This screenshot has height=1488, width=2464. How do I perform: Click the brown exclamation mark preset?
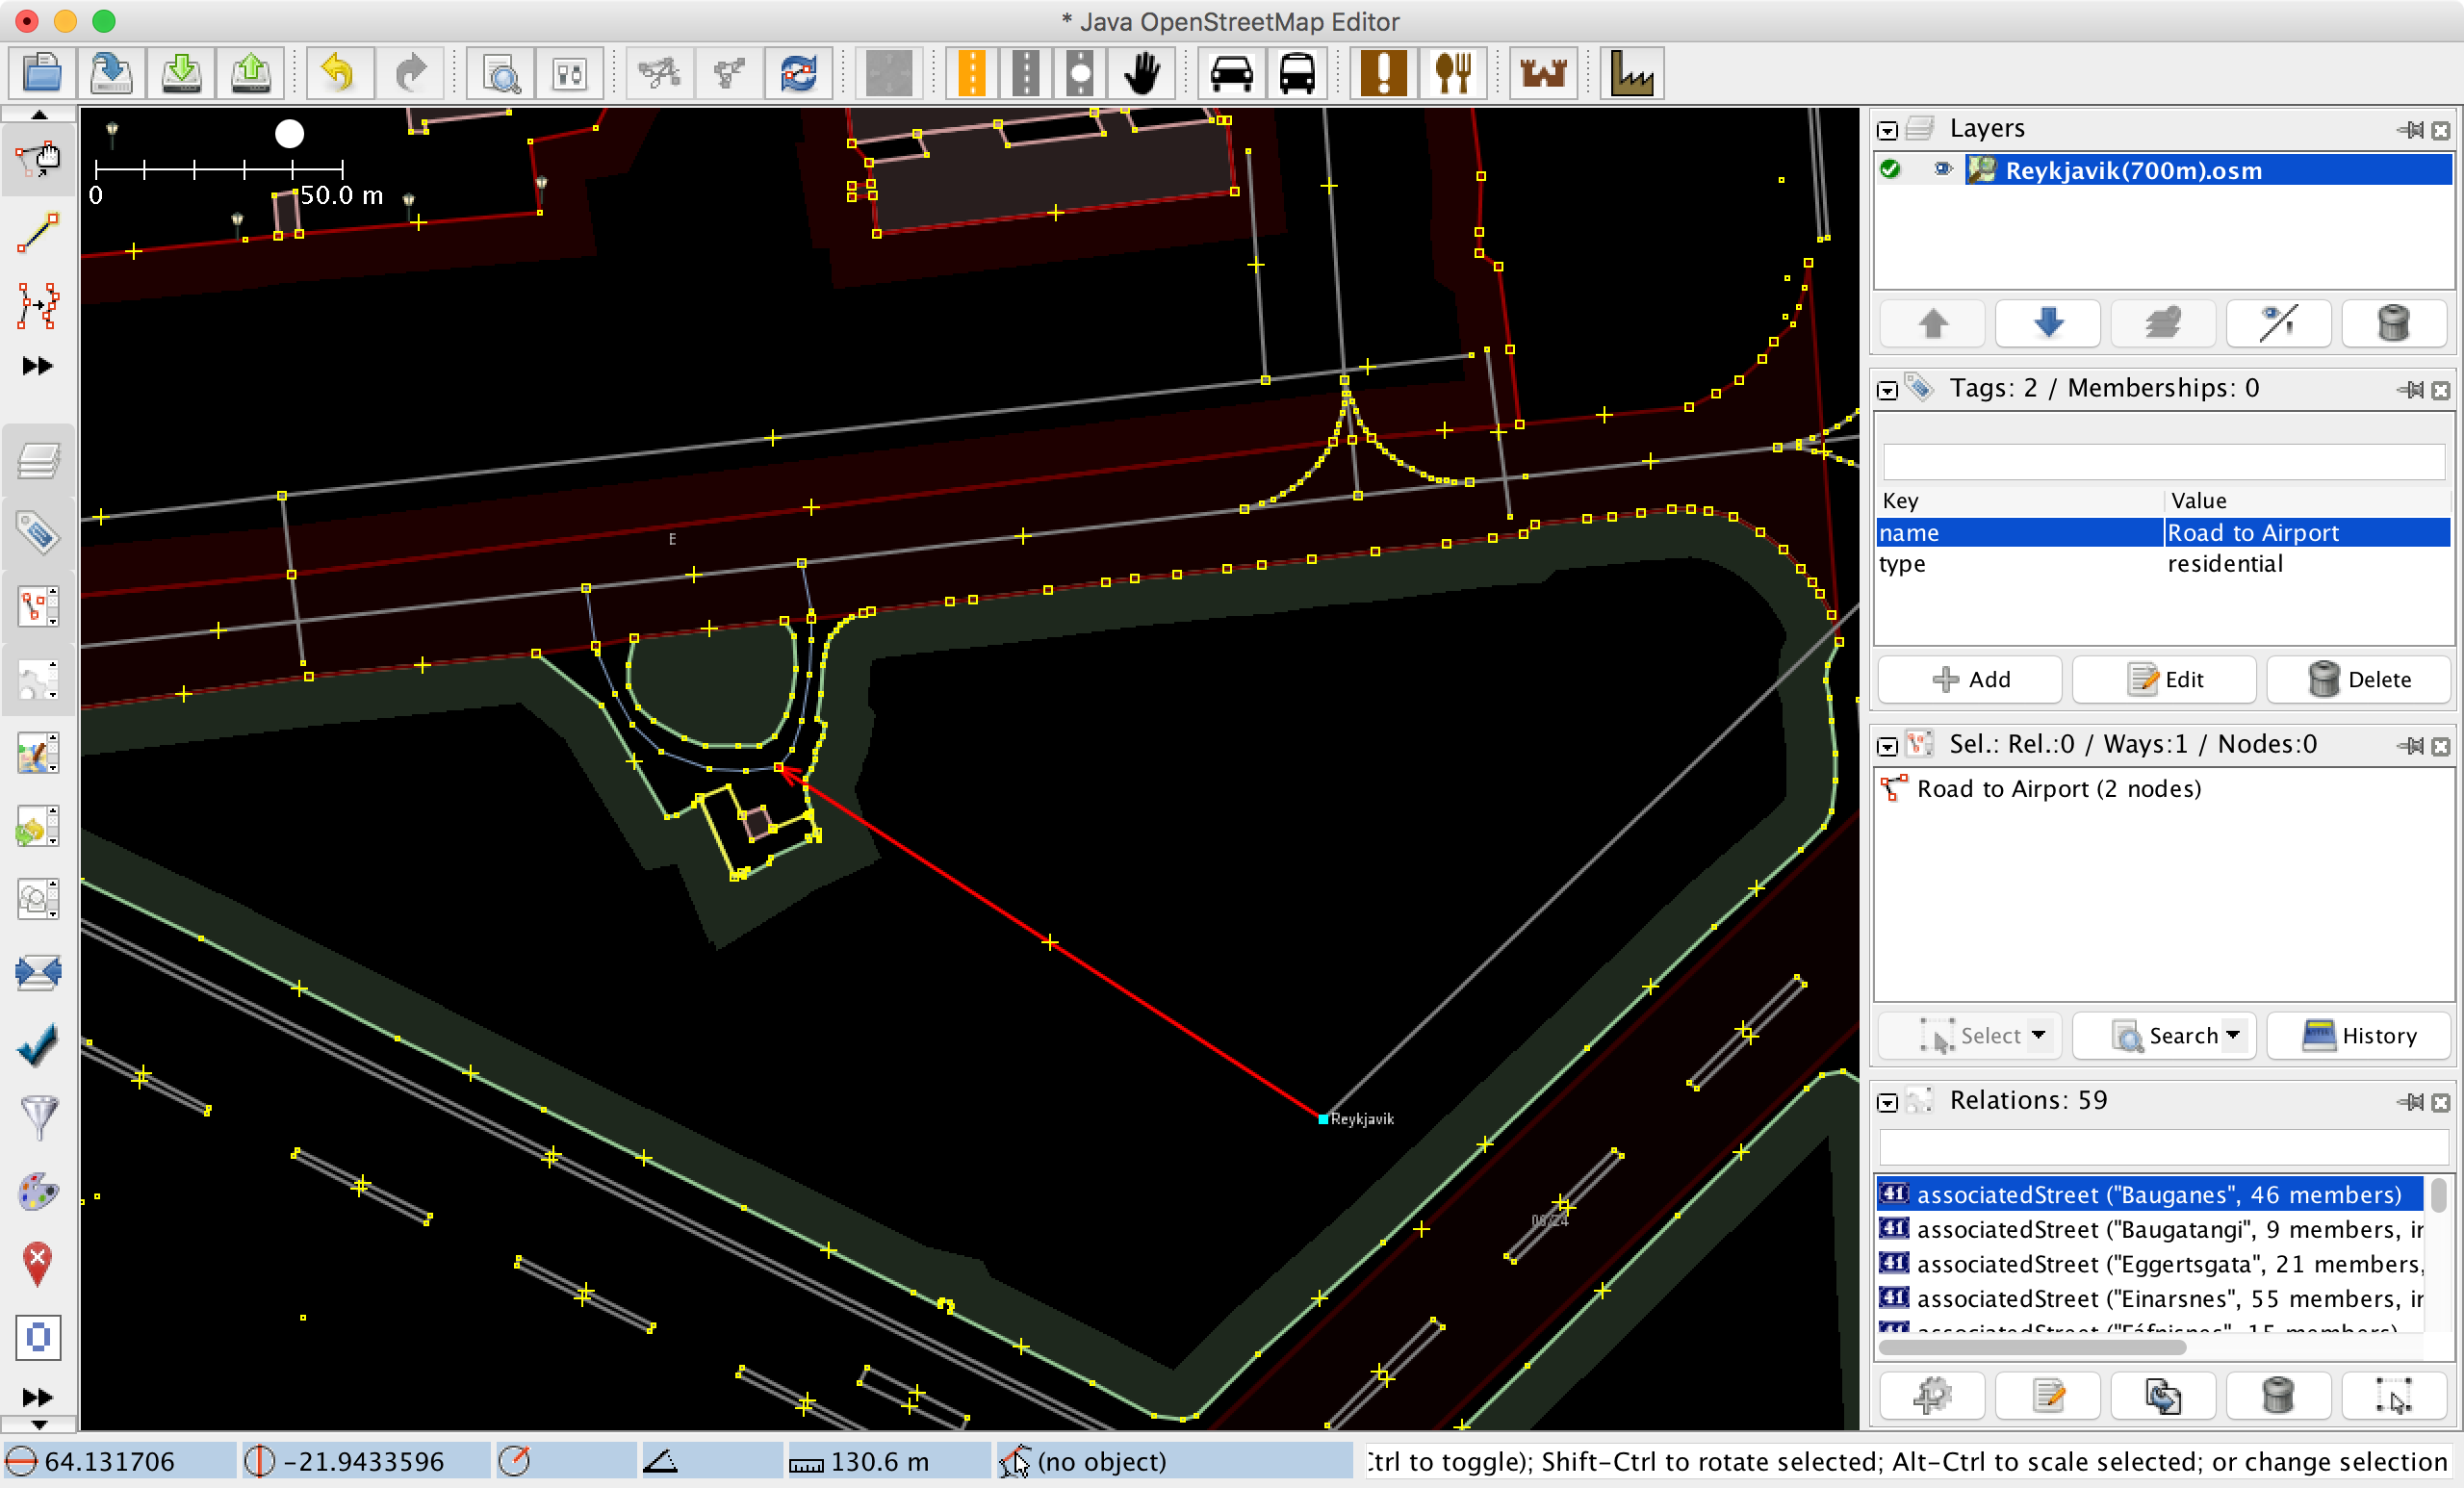[1383, 73]
